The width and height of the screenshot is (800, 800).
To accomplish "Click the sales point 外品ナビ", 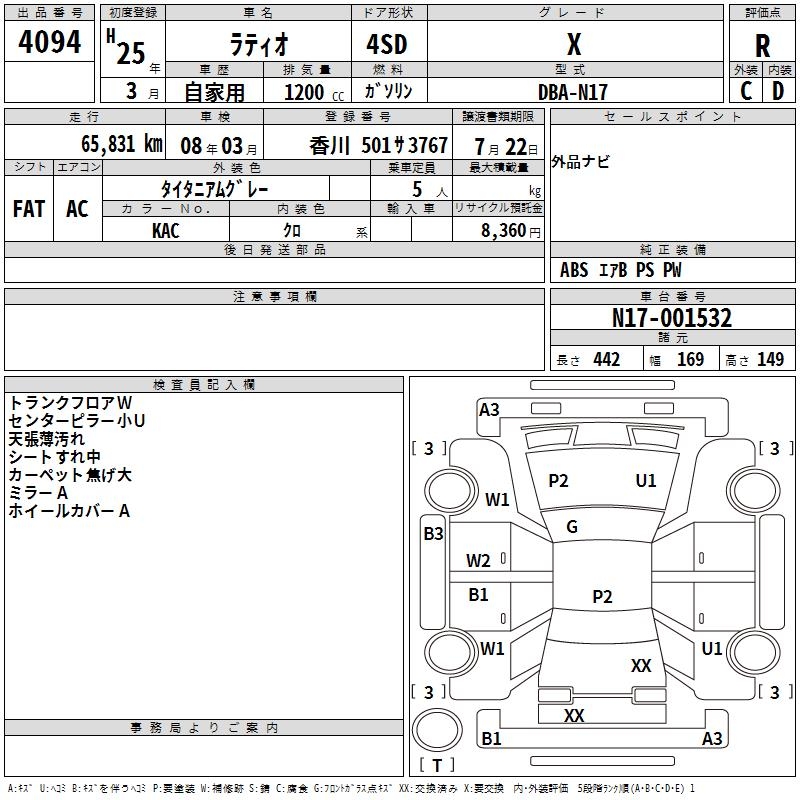I will tap(580, 162).
